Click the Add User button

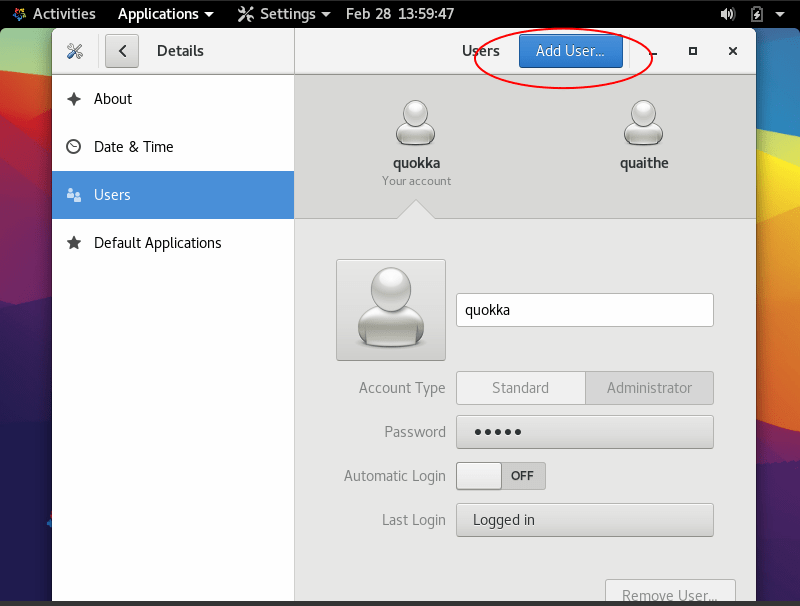point(570,51)
